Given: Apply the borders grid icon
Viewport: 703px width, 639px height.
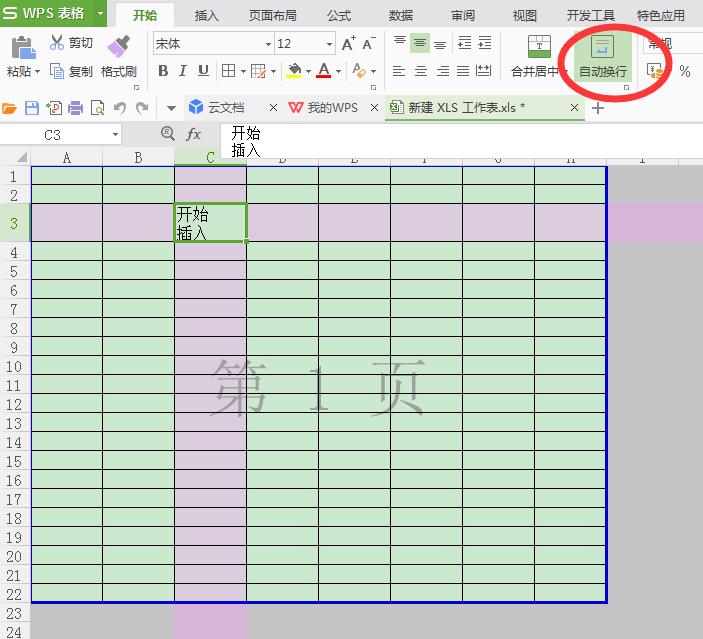Looking at the screenshot, I should (229, 70).
